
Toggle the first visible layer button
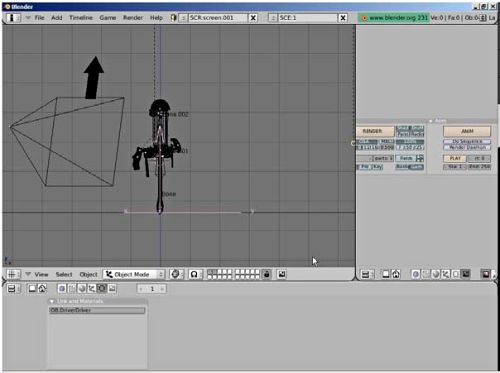(x=210, y=272)
